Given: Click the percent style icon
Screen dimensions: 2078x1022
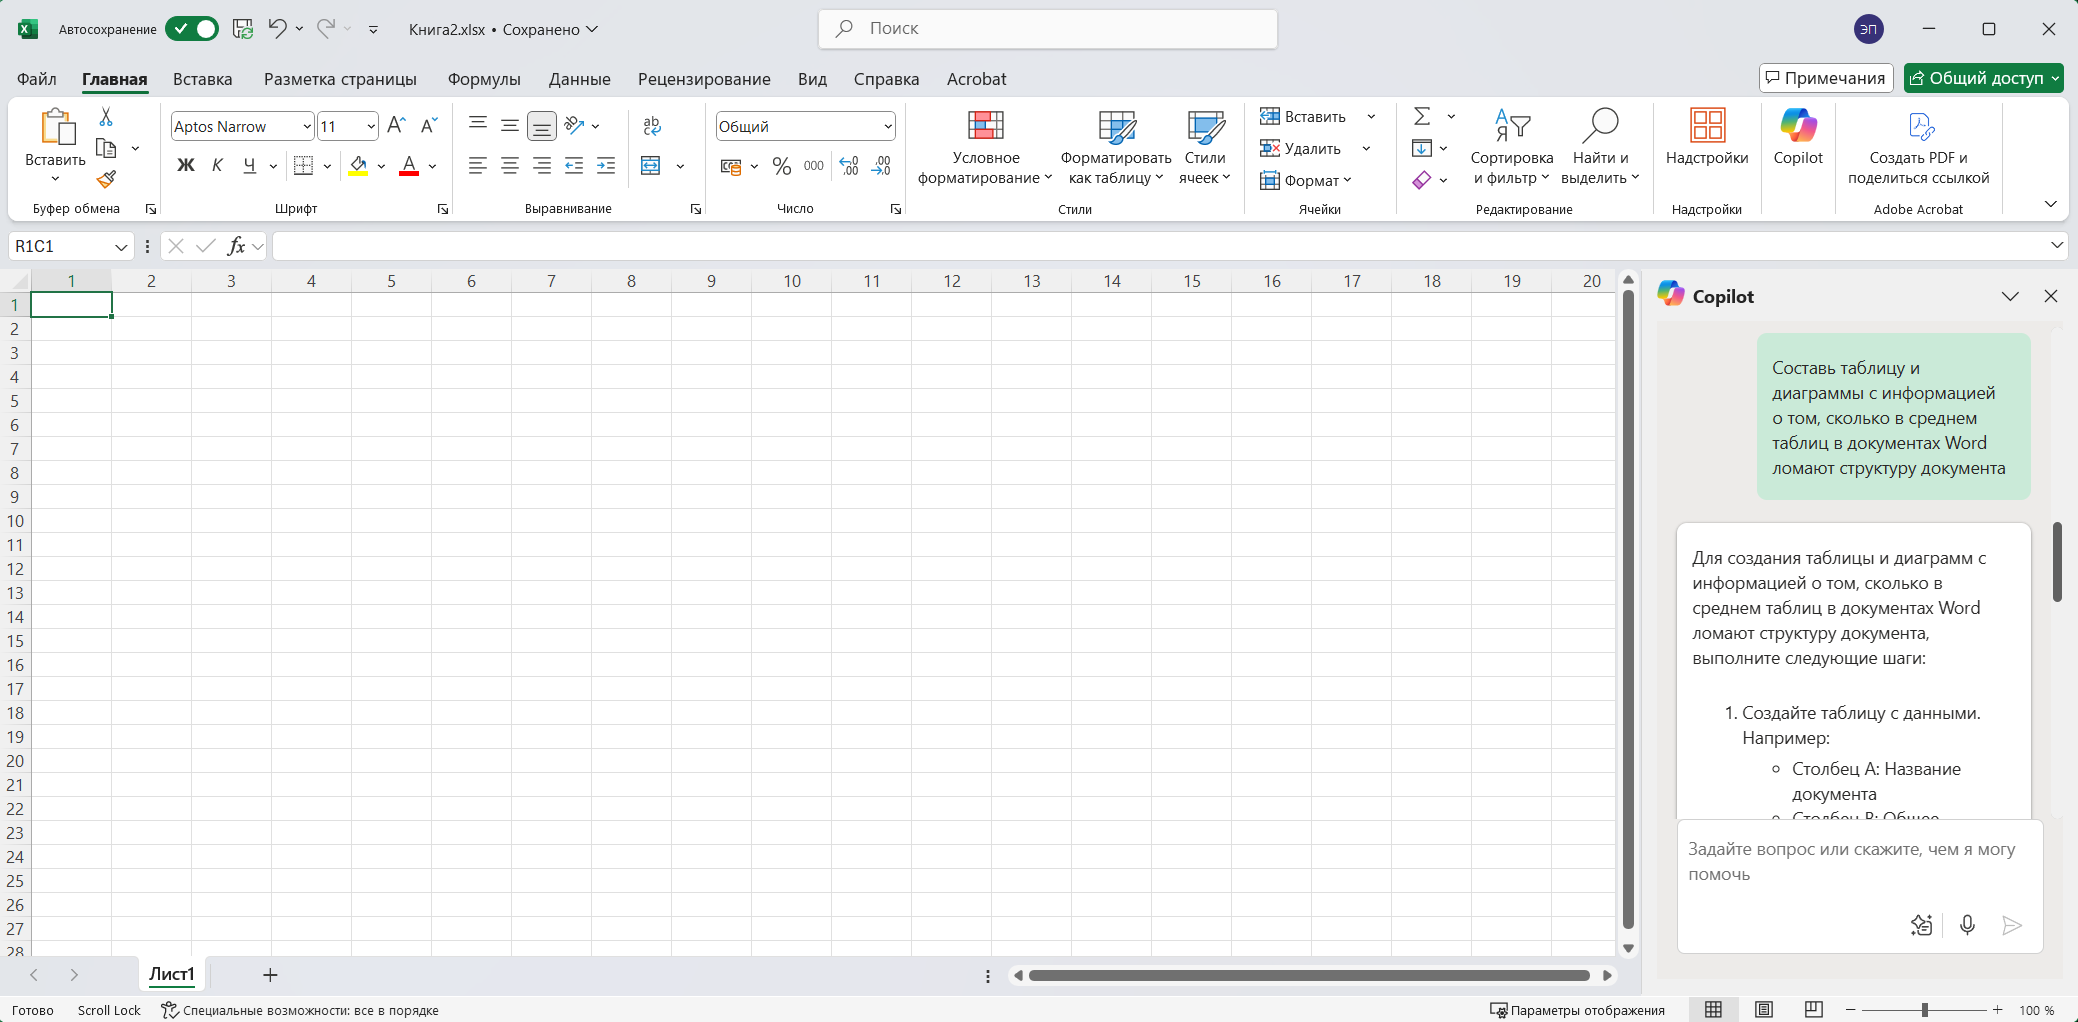Looking at the screenshot, I should [782, 166].
